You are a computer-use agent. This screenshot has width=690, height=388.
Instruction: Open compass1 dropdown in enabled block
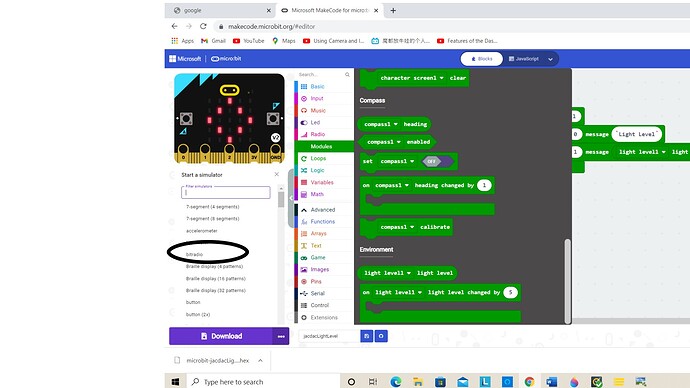pyautogui.click(x=399, y=142)
